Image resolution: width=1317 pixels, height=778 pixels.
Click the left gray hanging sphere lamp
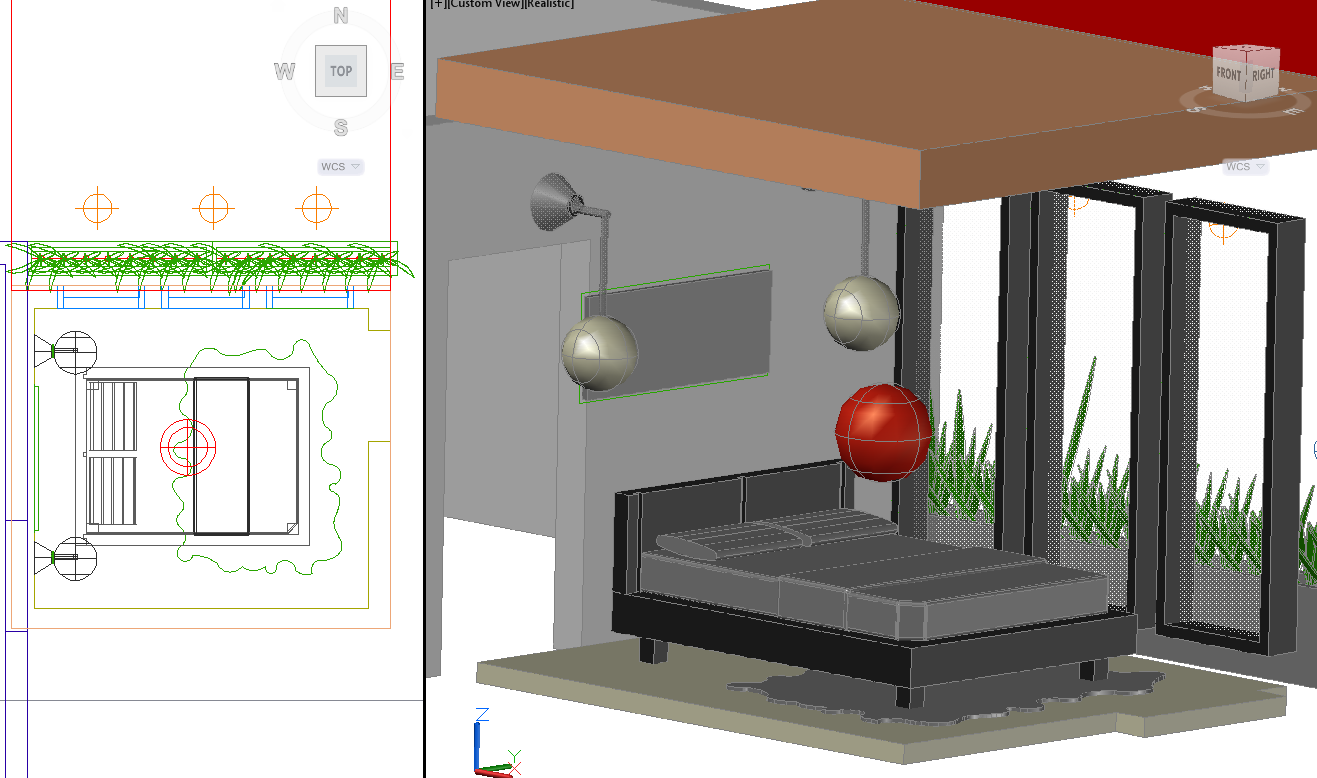599,353
